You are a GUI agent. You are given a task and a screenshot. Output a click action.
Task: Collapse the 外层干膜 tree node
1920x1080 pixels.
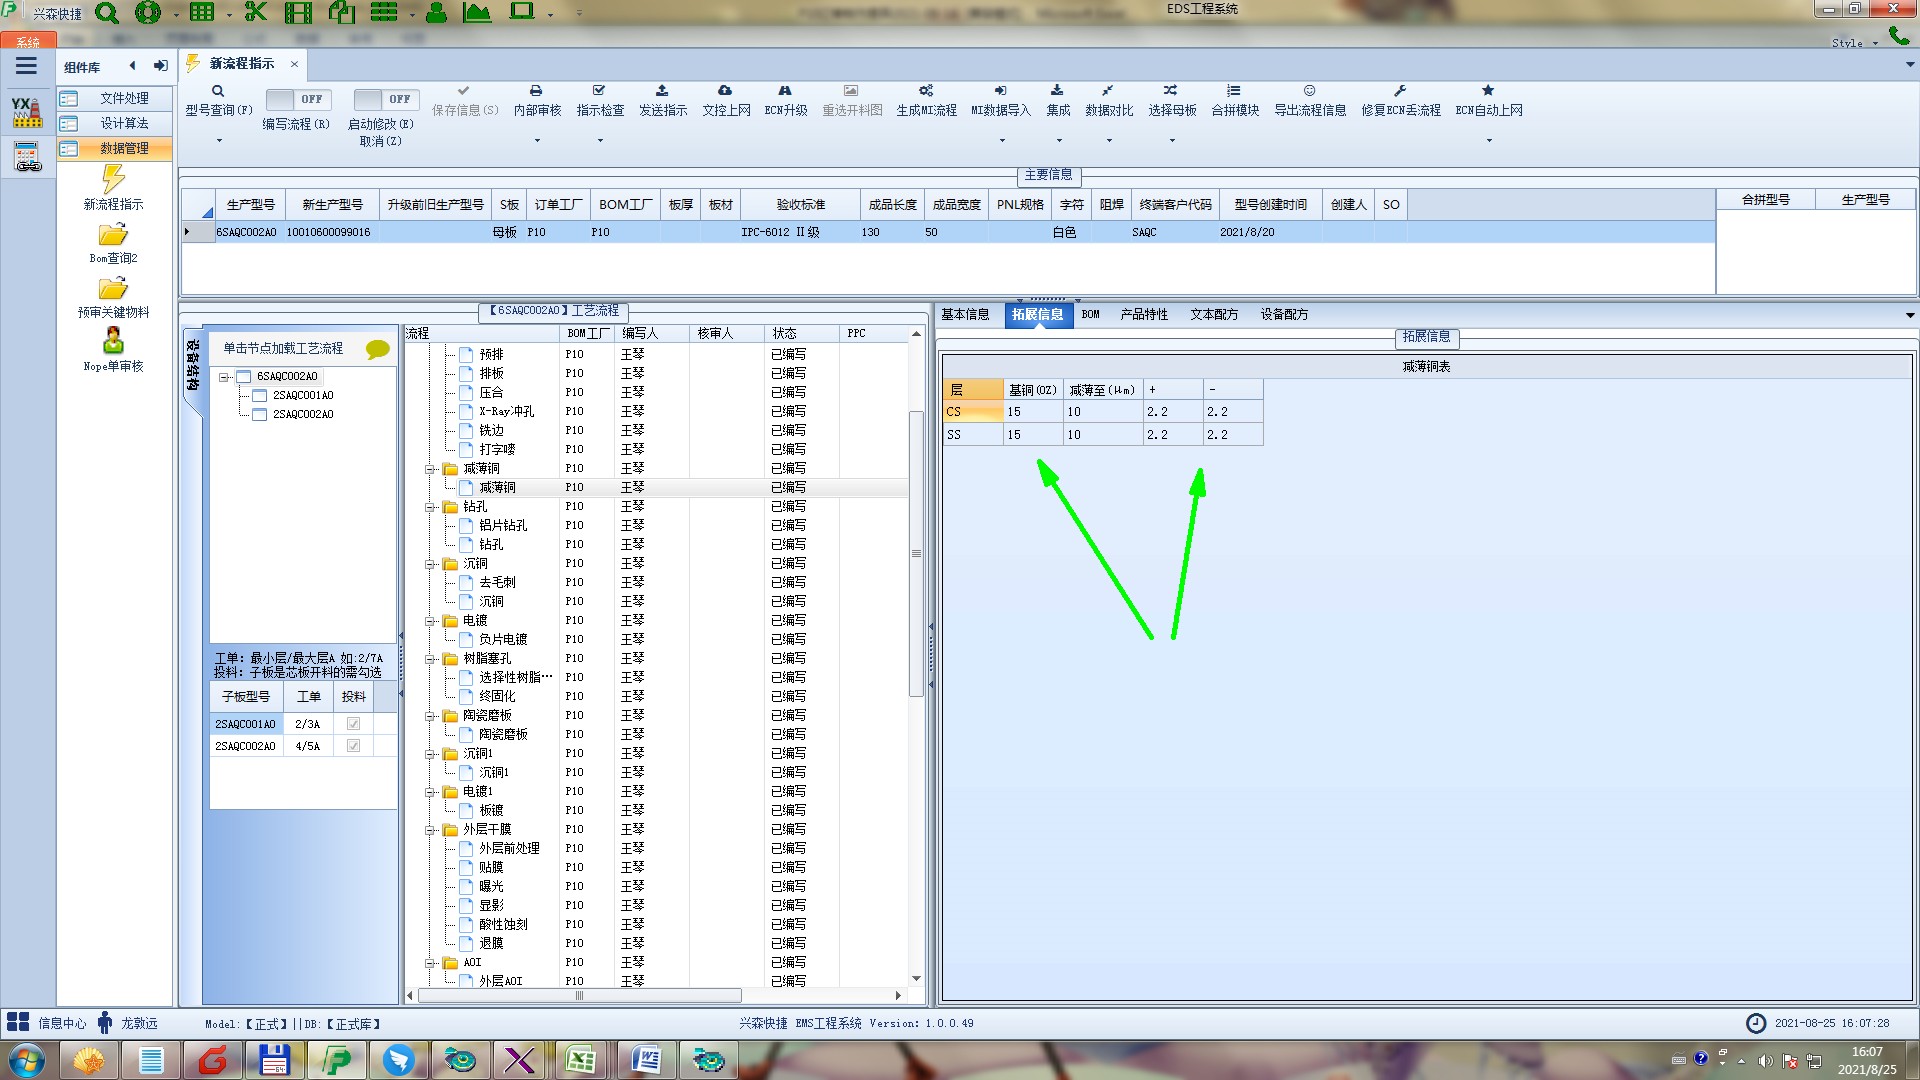[431, 830]
